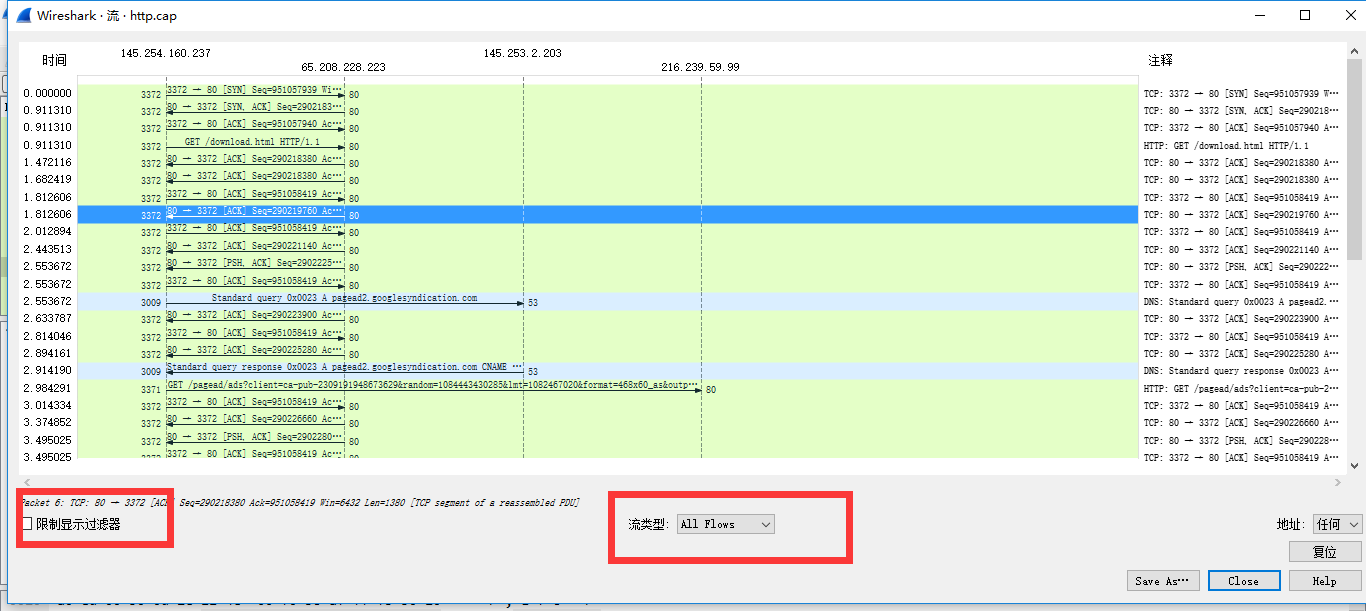This screenshot has width=1366, height=611.
Task: Click the Help button
Action: tap(1323, 580)
